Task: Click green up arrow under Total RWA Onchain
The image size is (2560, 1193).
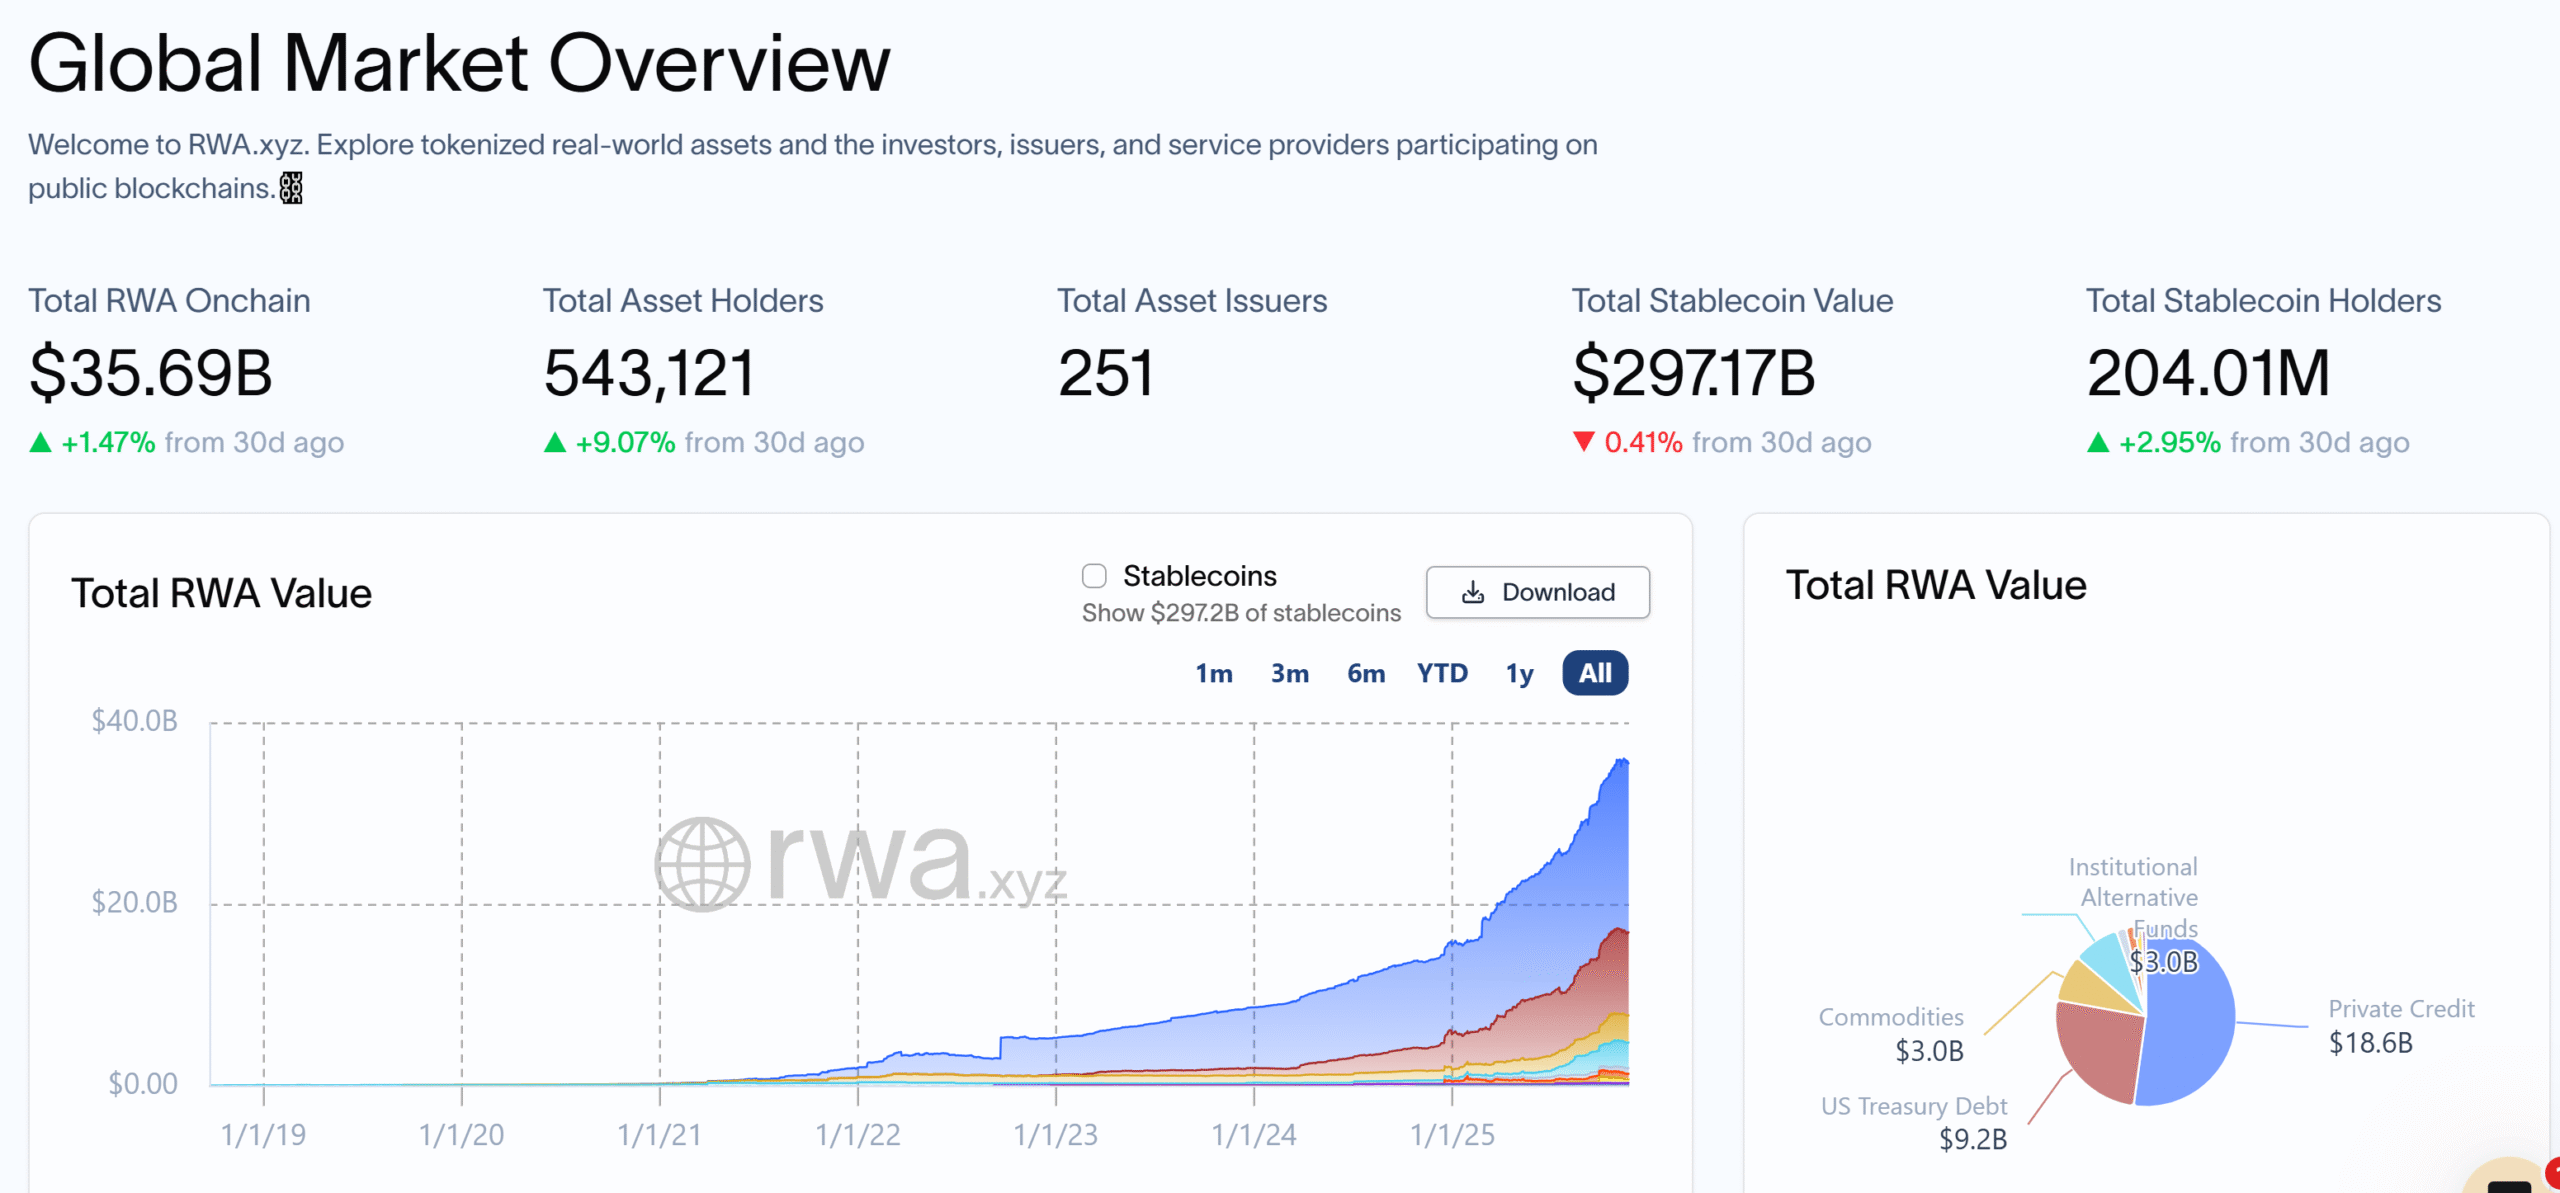Action: point(40,442)
